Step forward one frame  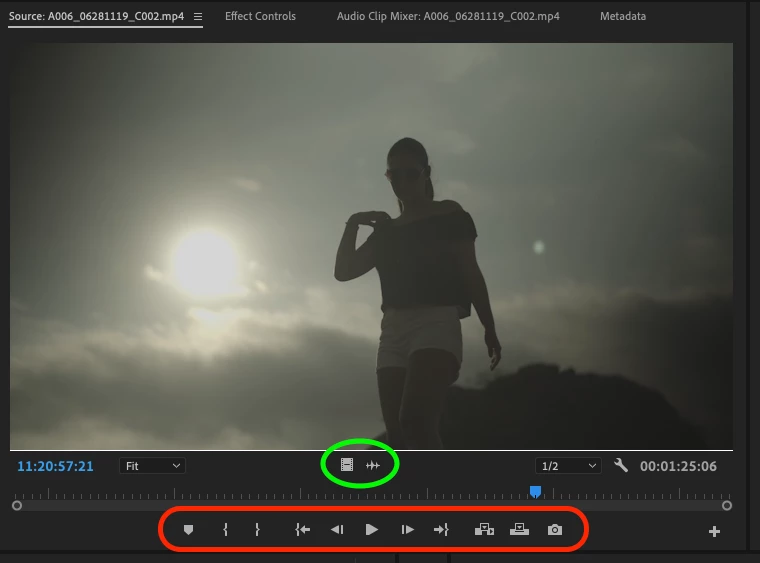pyautogui.click(x=407, y=530)
